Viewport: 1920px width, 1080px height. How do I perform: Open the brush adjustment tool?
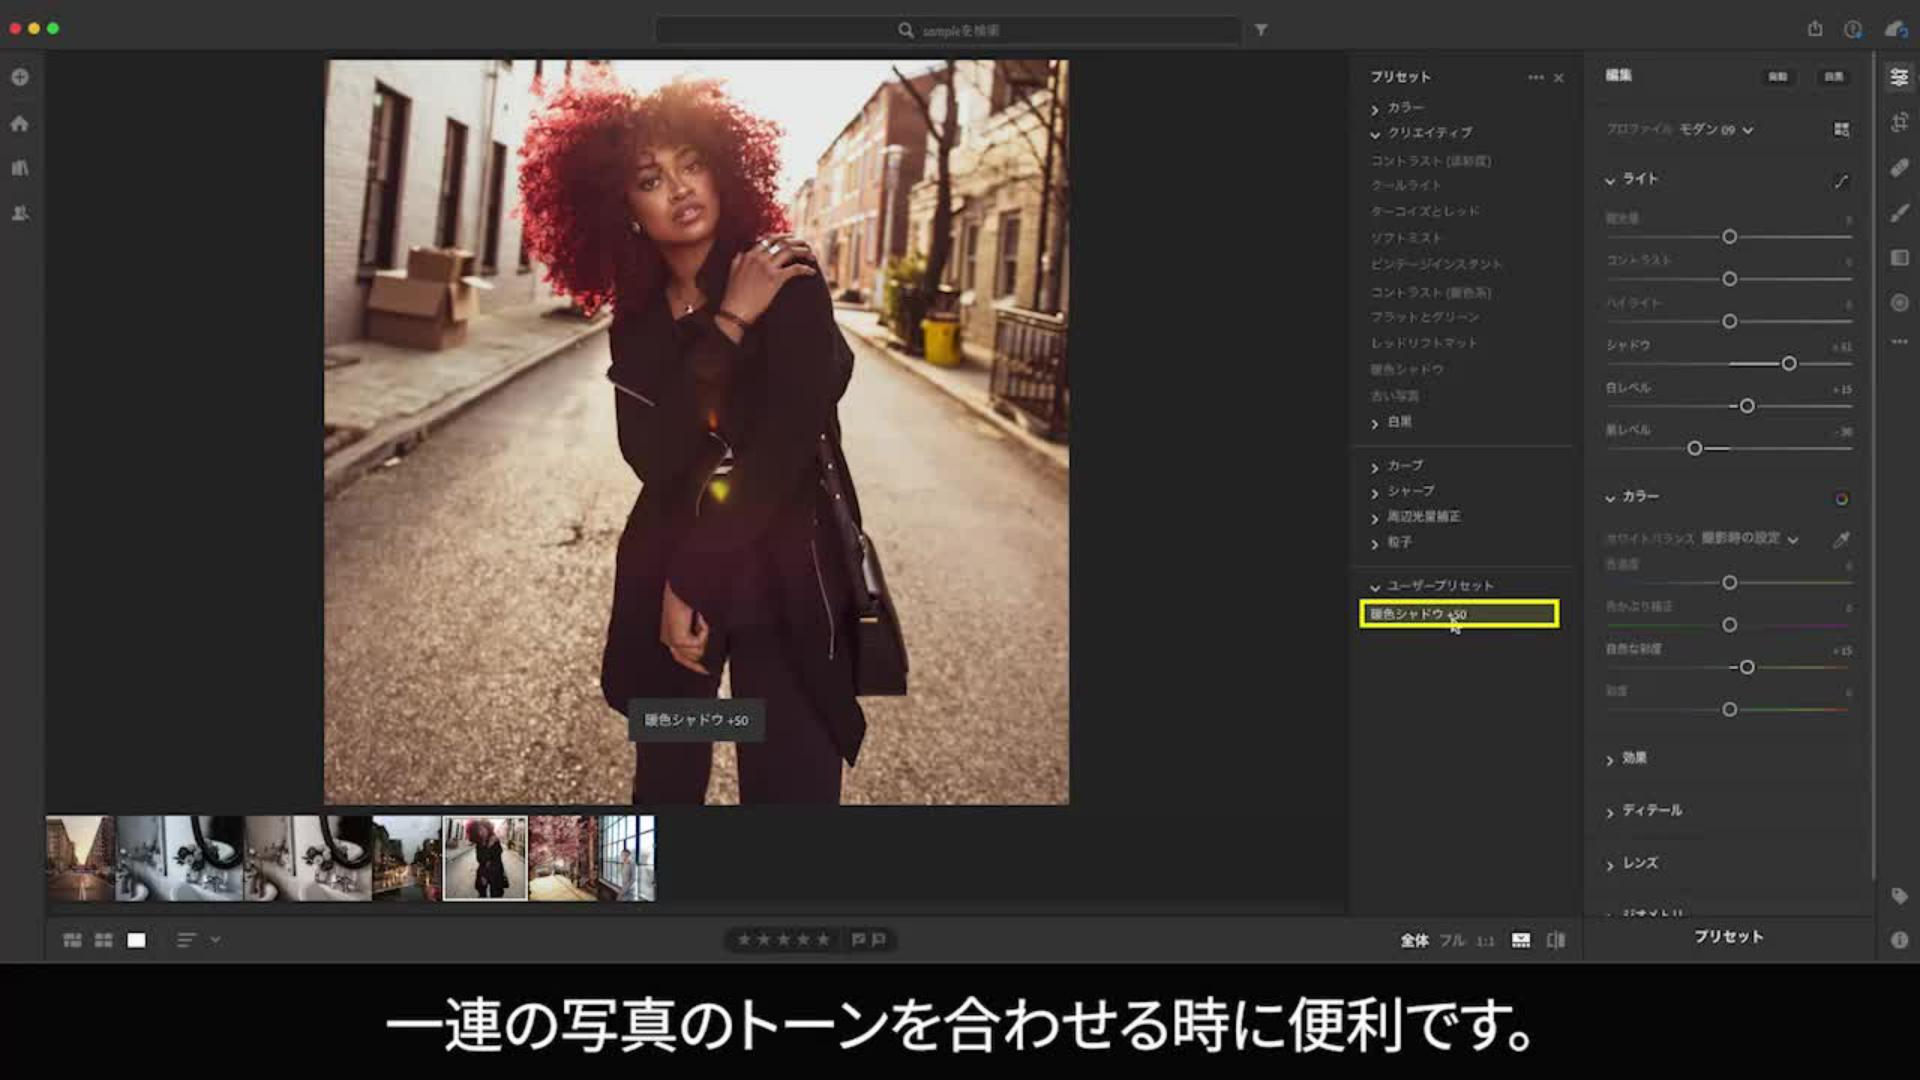pyautogui.click(x=1899, y=213)
